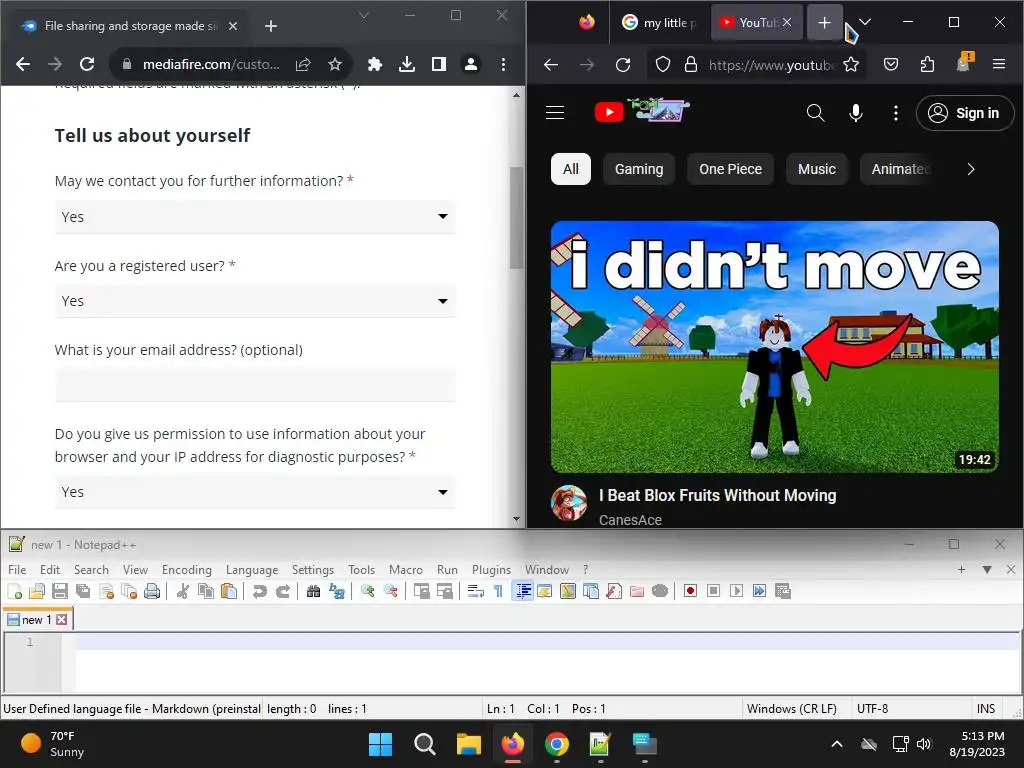
Task: Open YouTube settings three-dot menu
Action: click(x=895, y=113)
